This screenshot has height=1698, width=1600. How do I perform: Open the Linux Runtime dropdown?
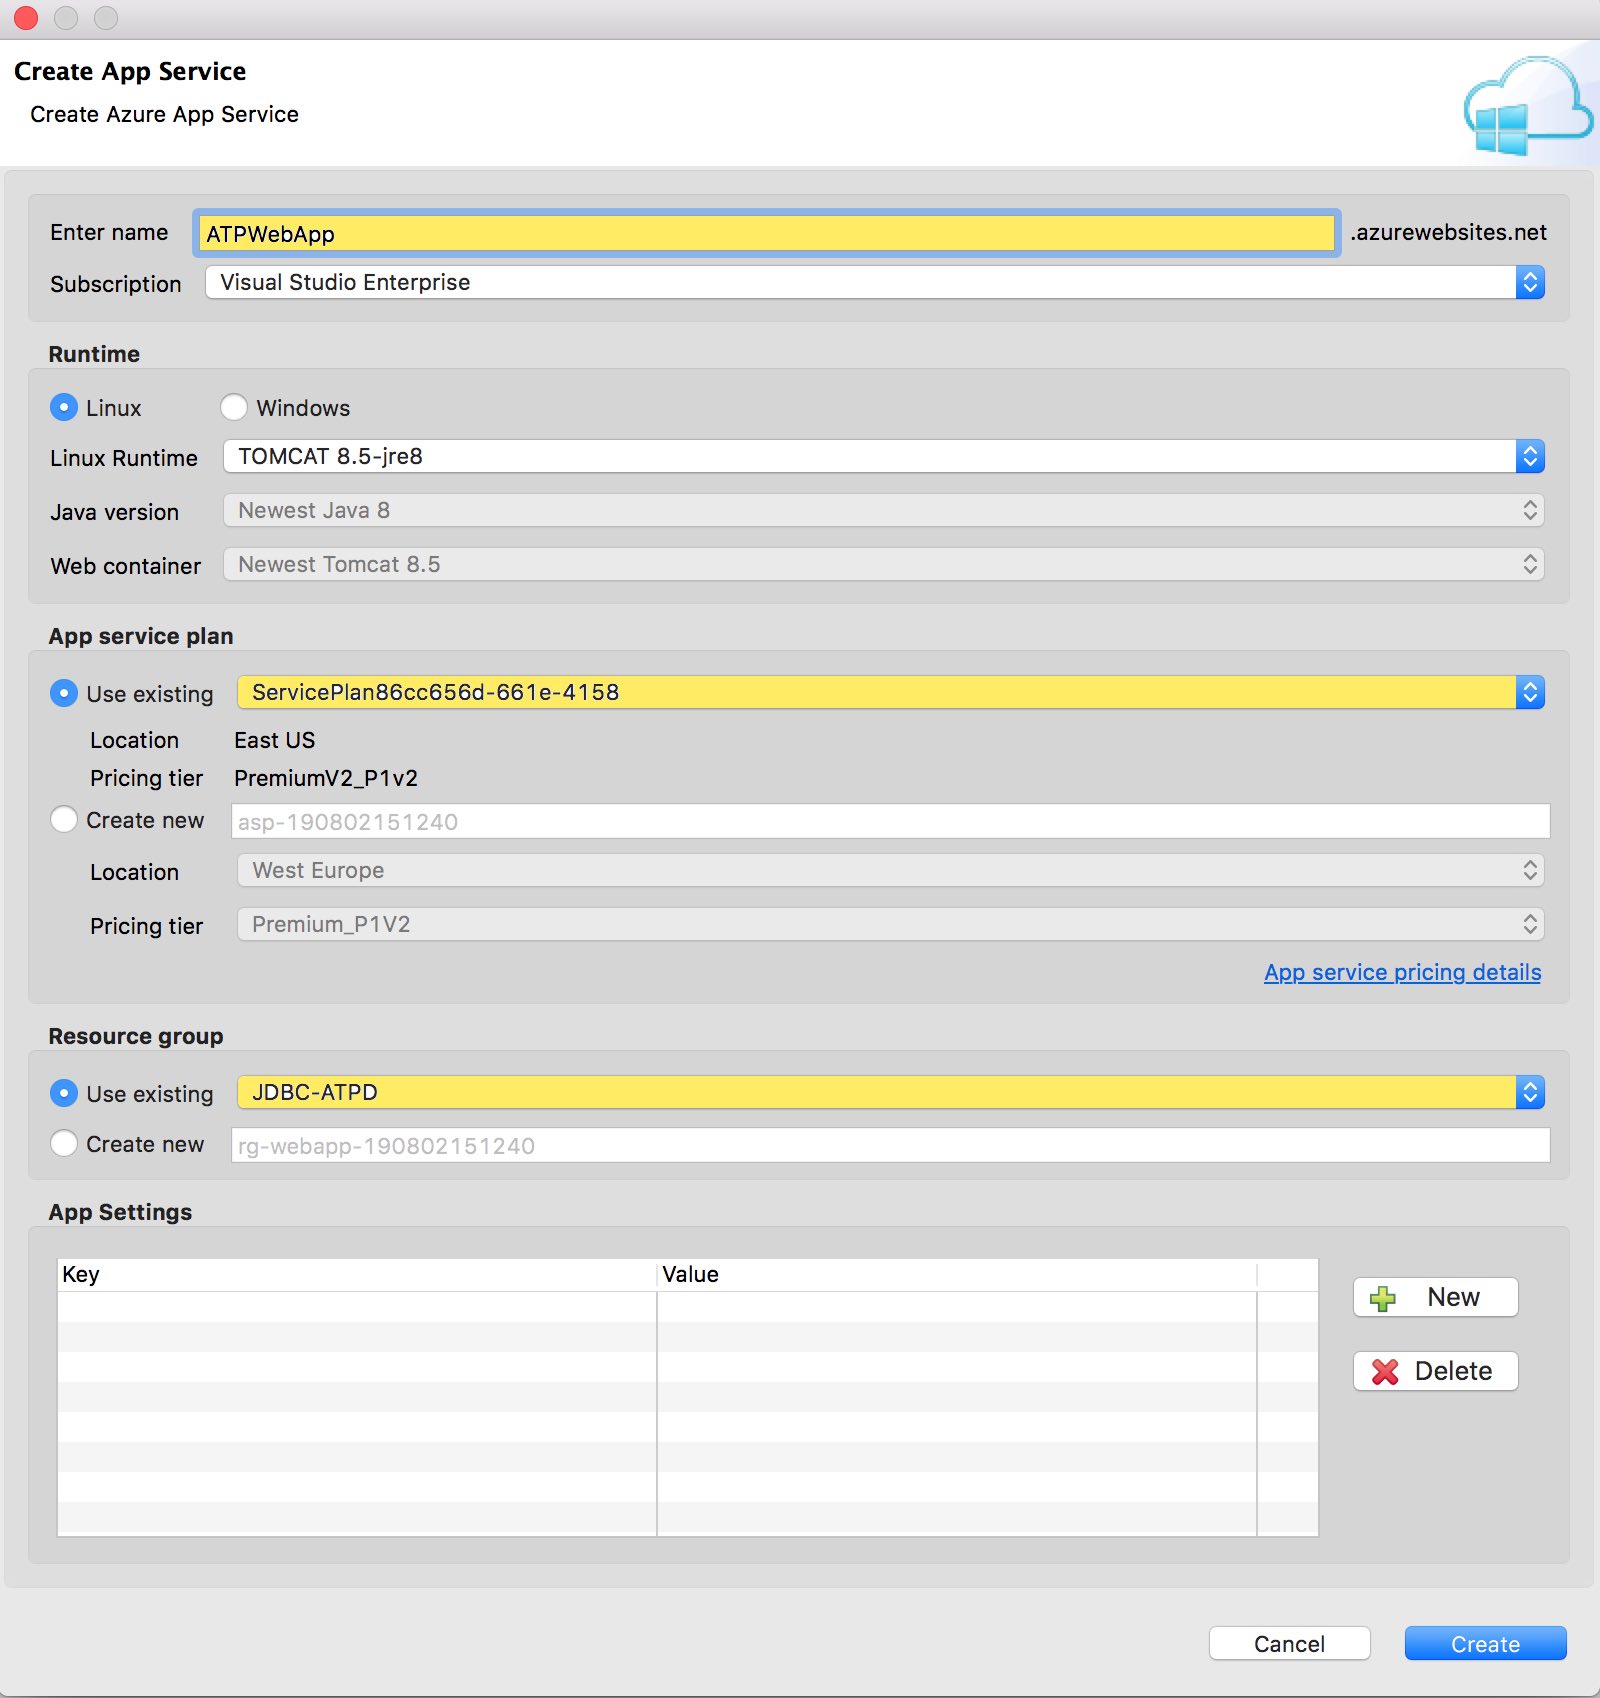(x=884, y=456)
